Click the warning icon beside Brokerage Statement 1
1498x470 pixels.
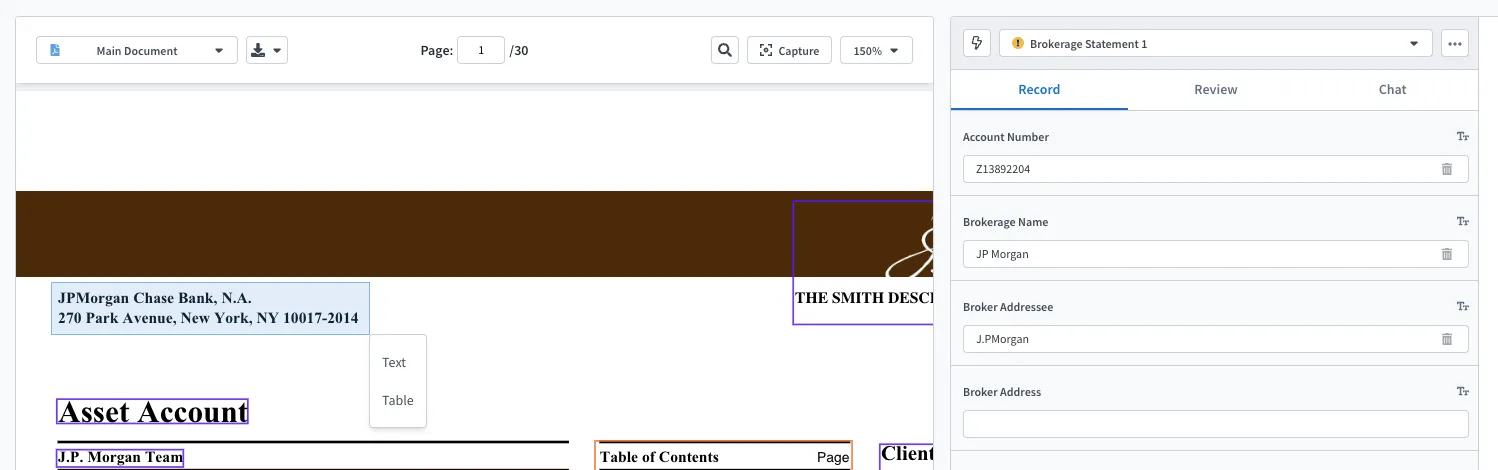(x=1018, y=44)
